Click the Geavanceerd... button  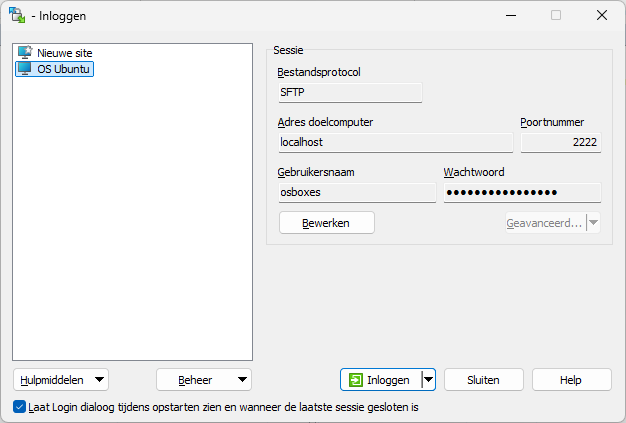click(545, 223)
